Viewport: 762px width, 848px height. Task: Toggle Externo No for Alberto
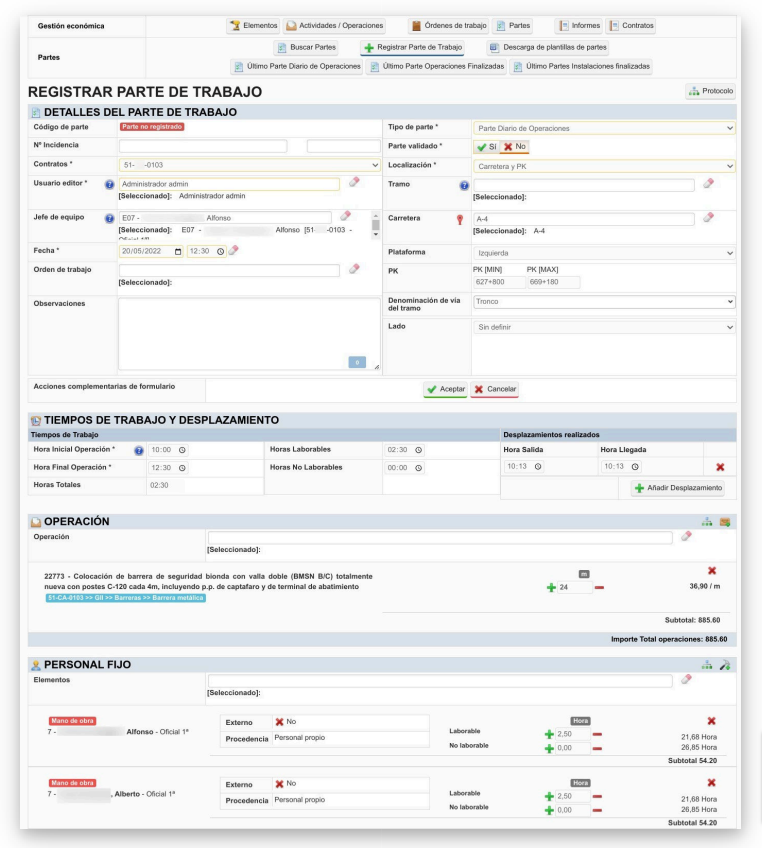[286, 784]
